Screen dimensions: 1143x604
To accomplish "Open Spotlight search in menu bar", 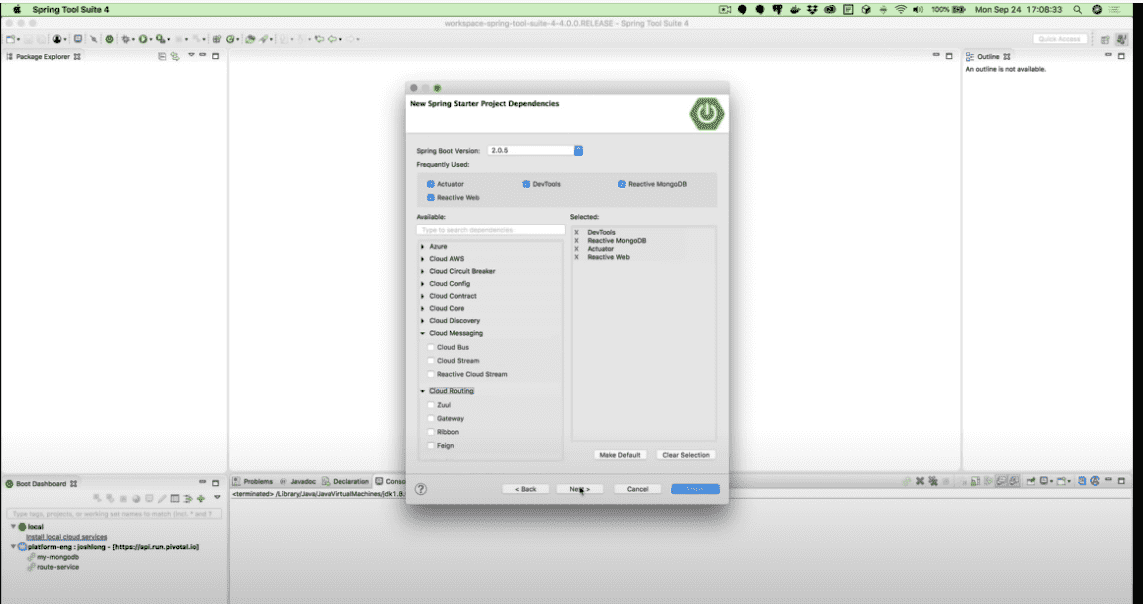I will 1077,9.
